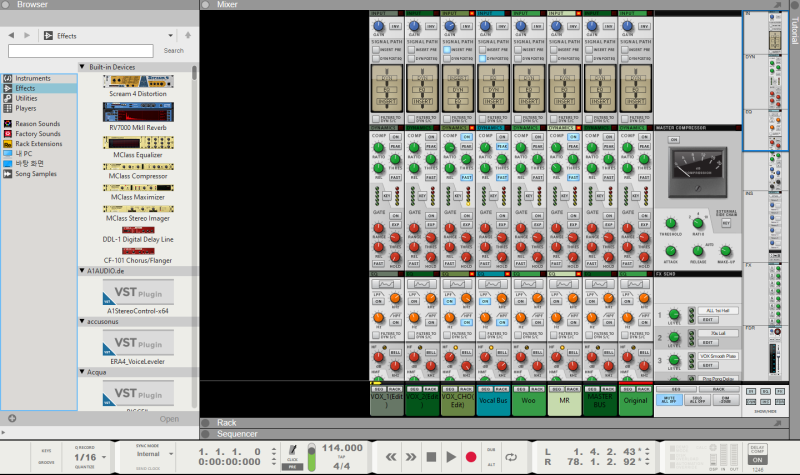Open the 바탕 화면 location
Viewport: 800px width, 475px height.
coord(29,164)
